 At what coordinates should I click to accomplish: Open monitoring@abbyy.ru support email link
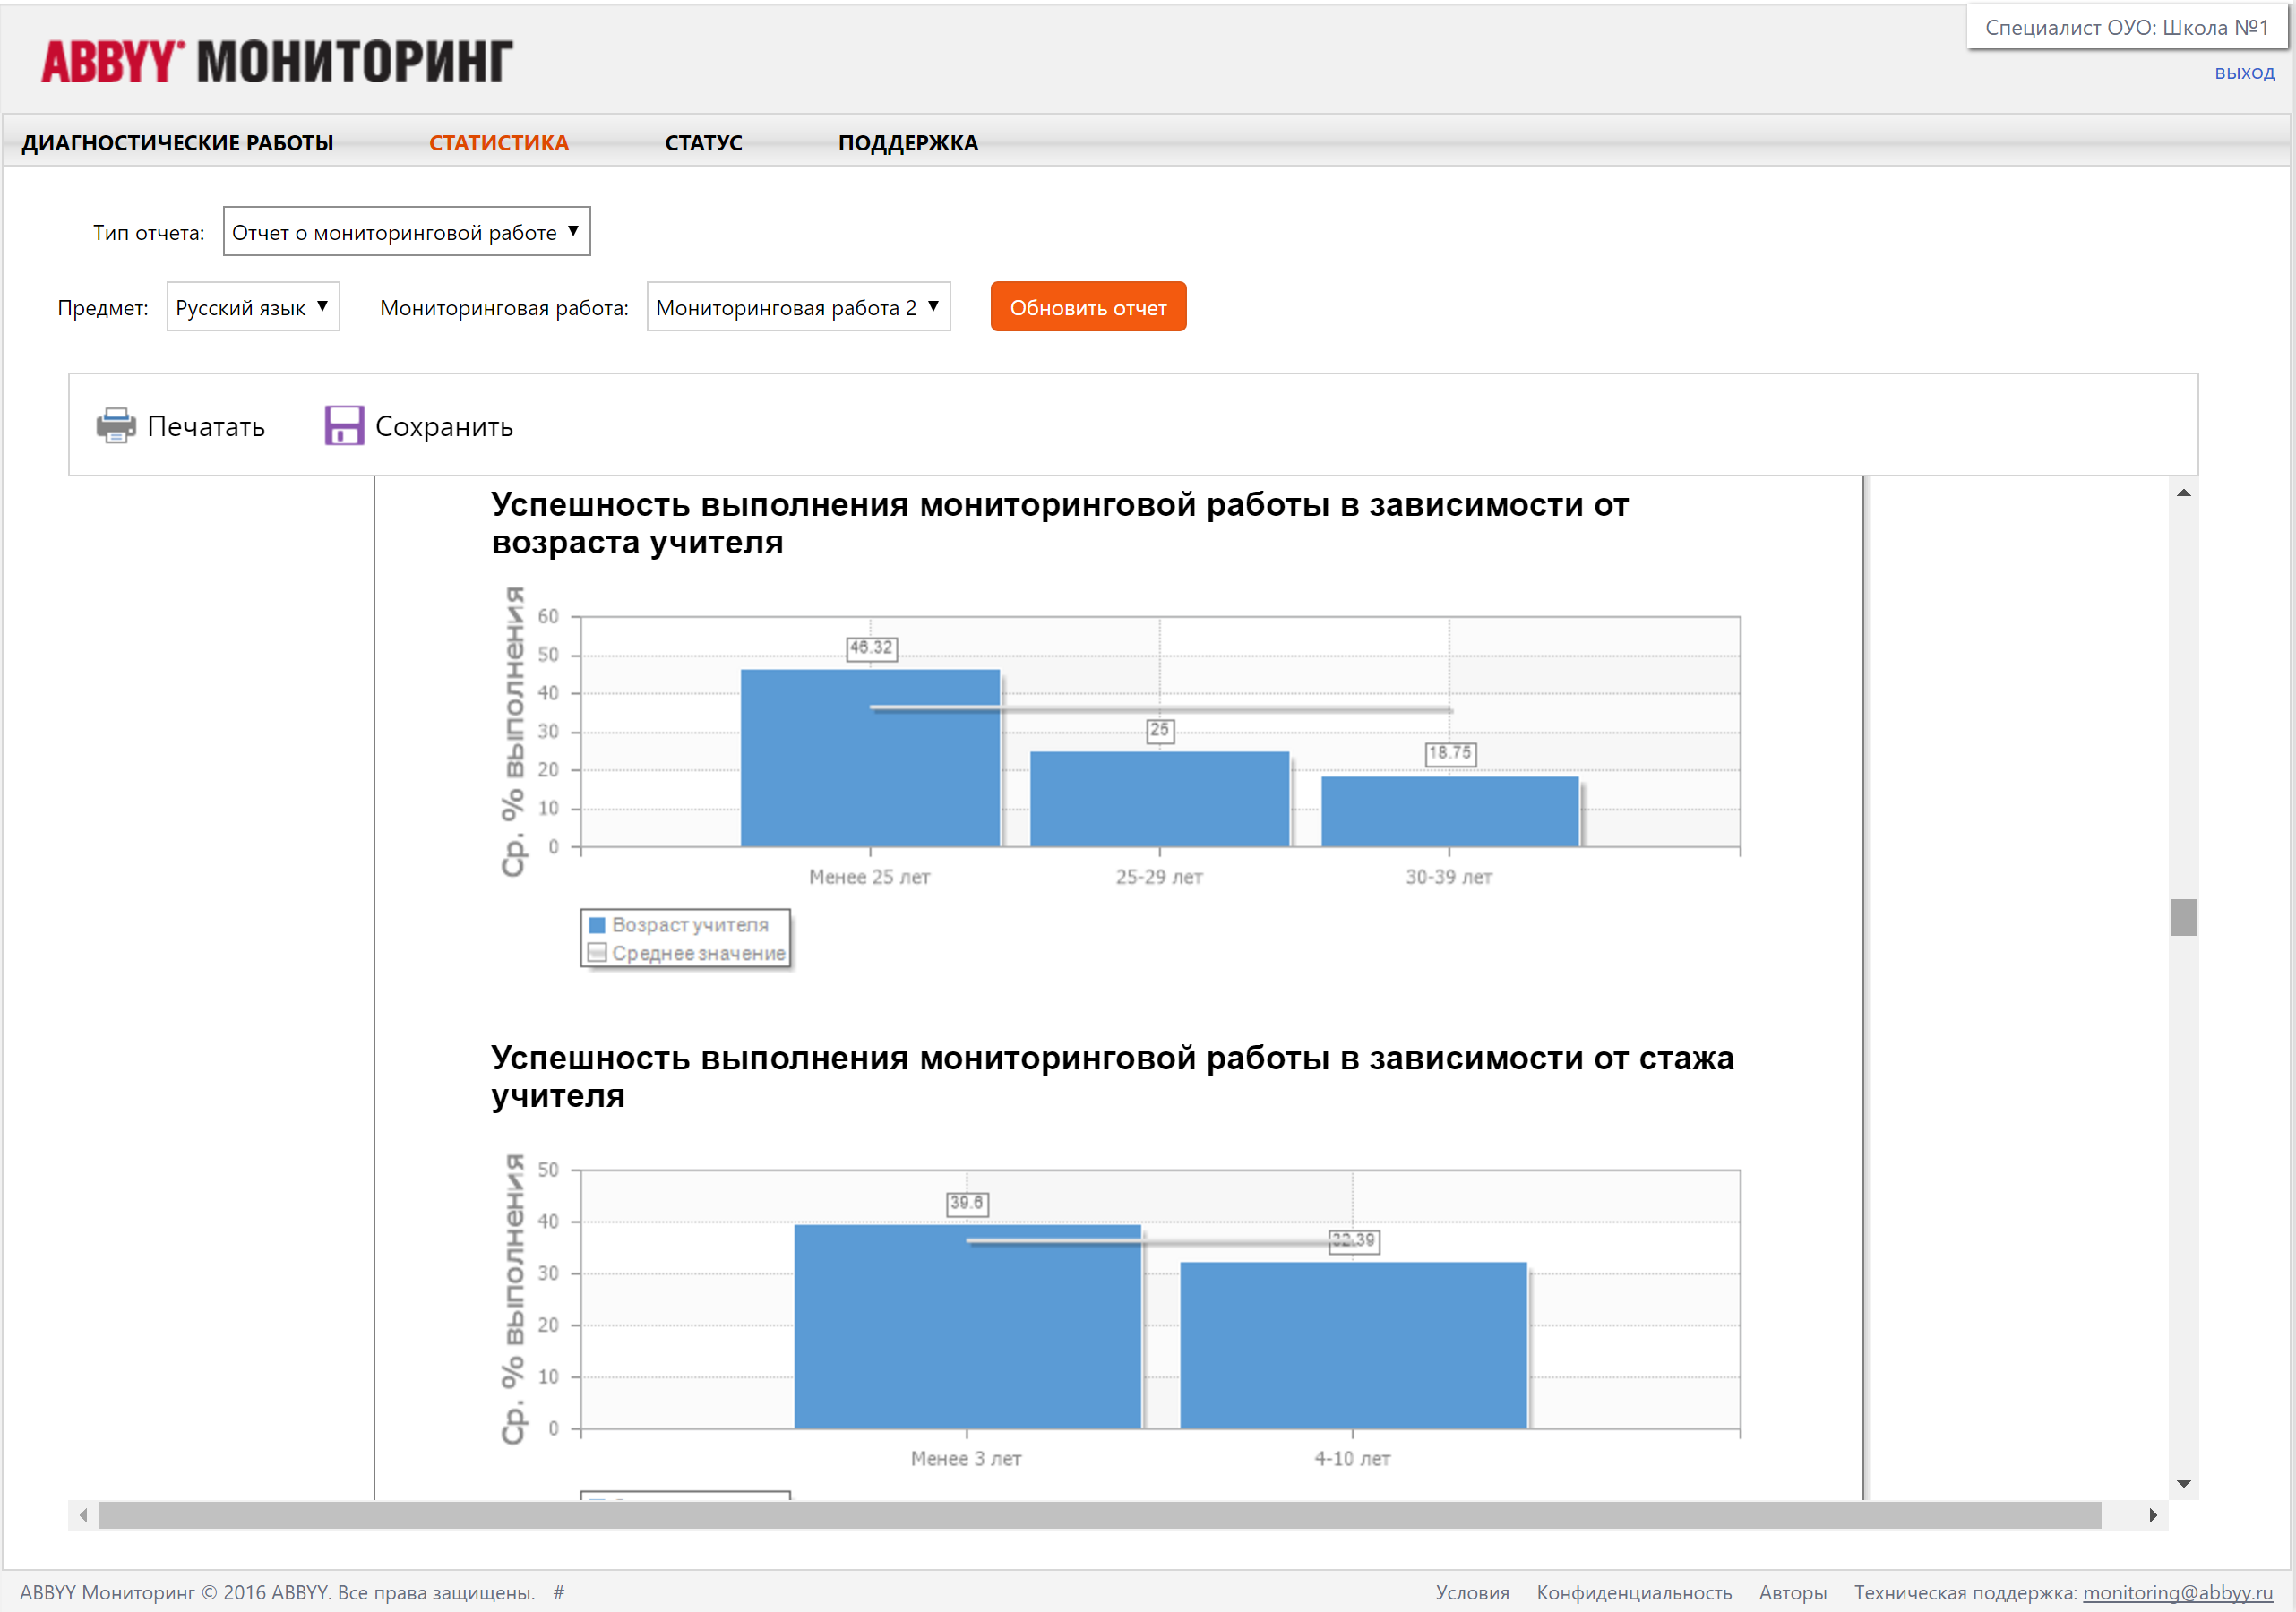[x=2177, y=1592]
